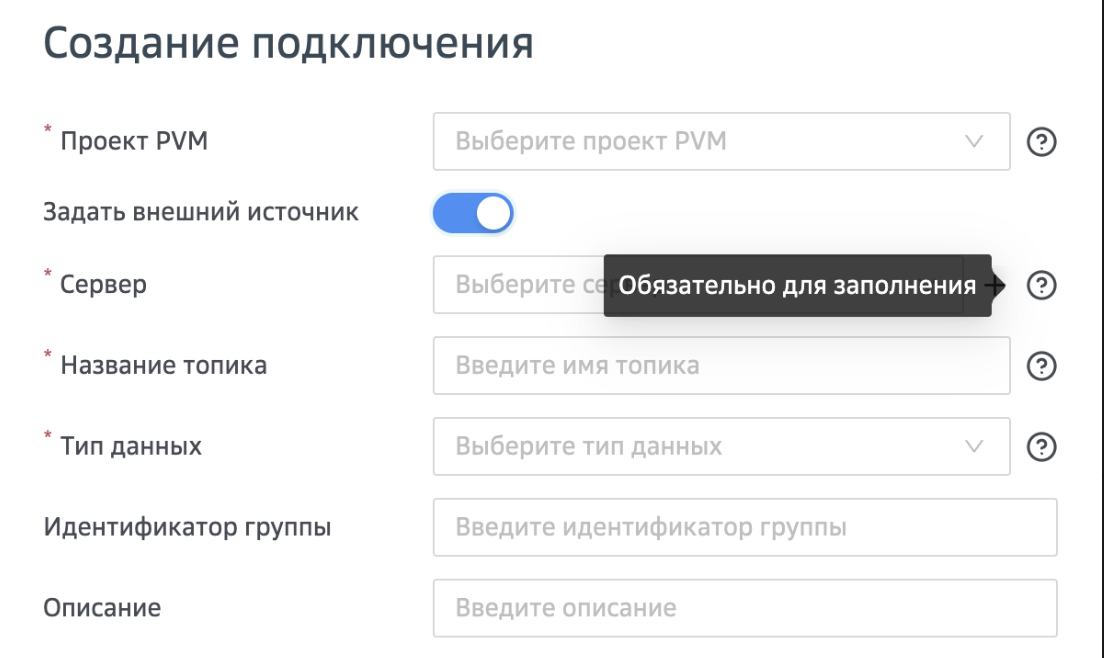Open the Выберите проект PVM dropdown
The width and height of the screenshot is (1104, 658).
[x=700, y=141]
